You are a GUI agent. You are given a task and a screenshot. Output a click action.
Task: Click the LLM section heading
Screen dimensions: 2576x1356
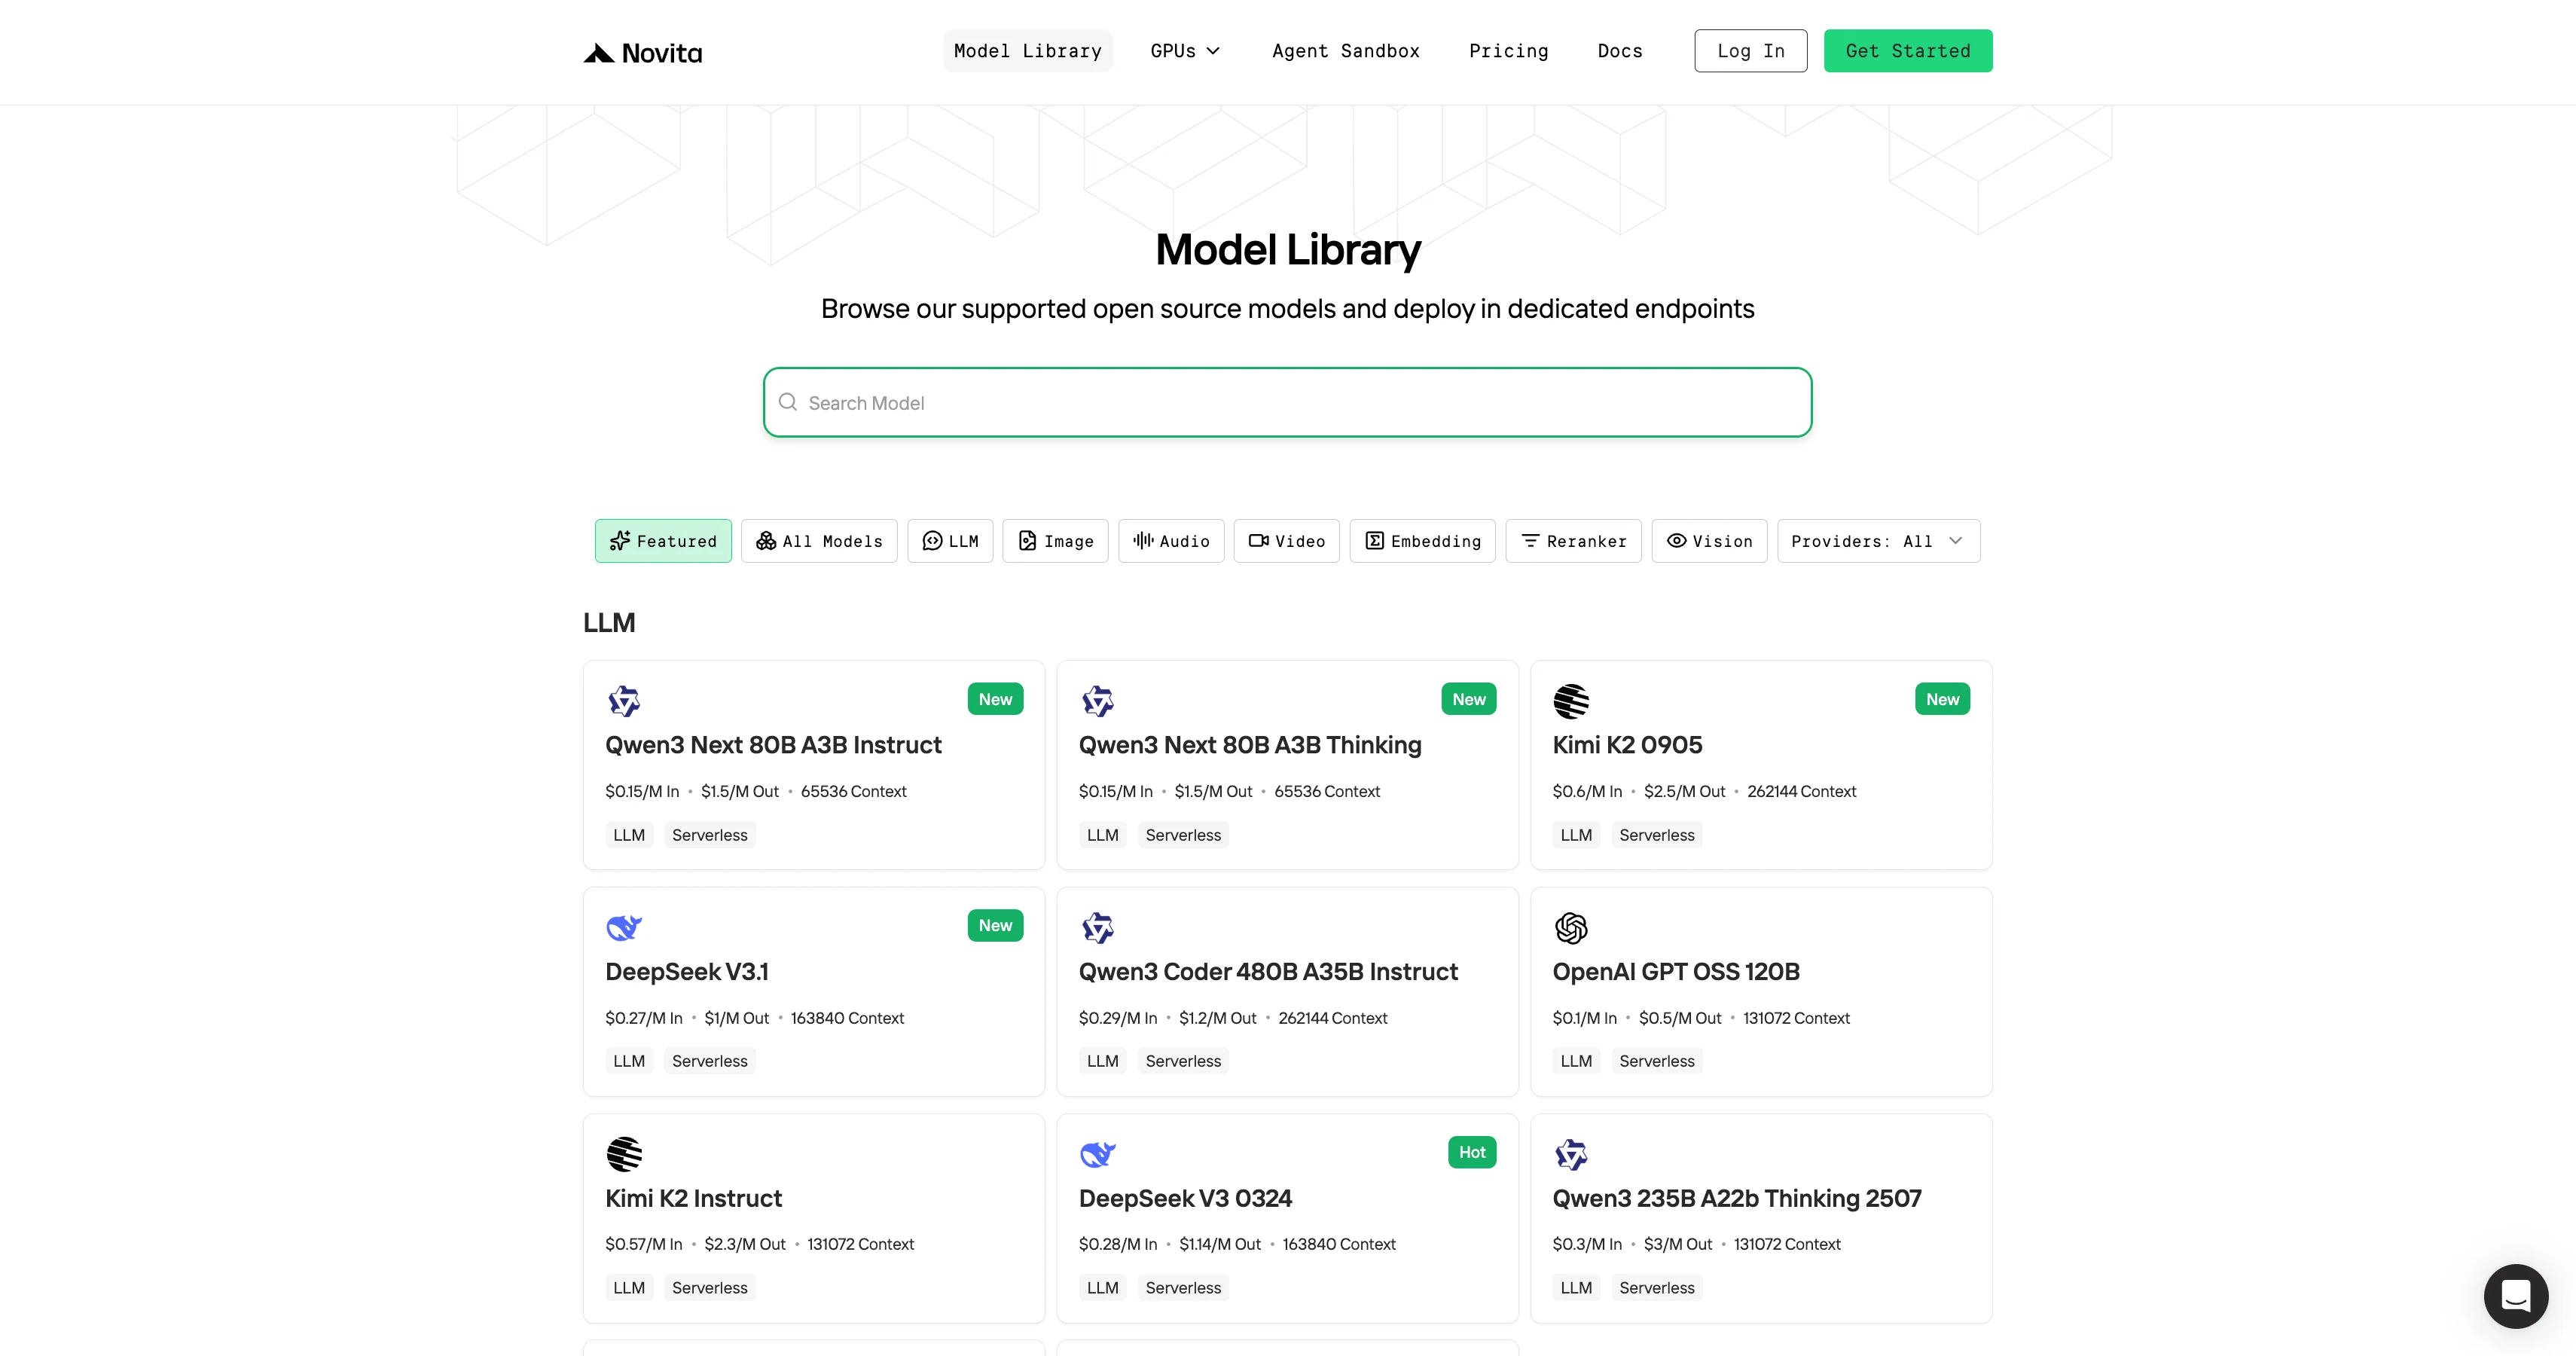click(x=609, y=623)
